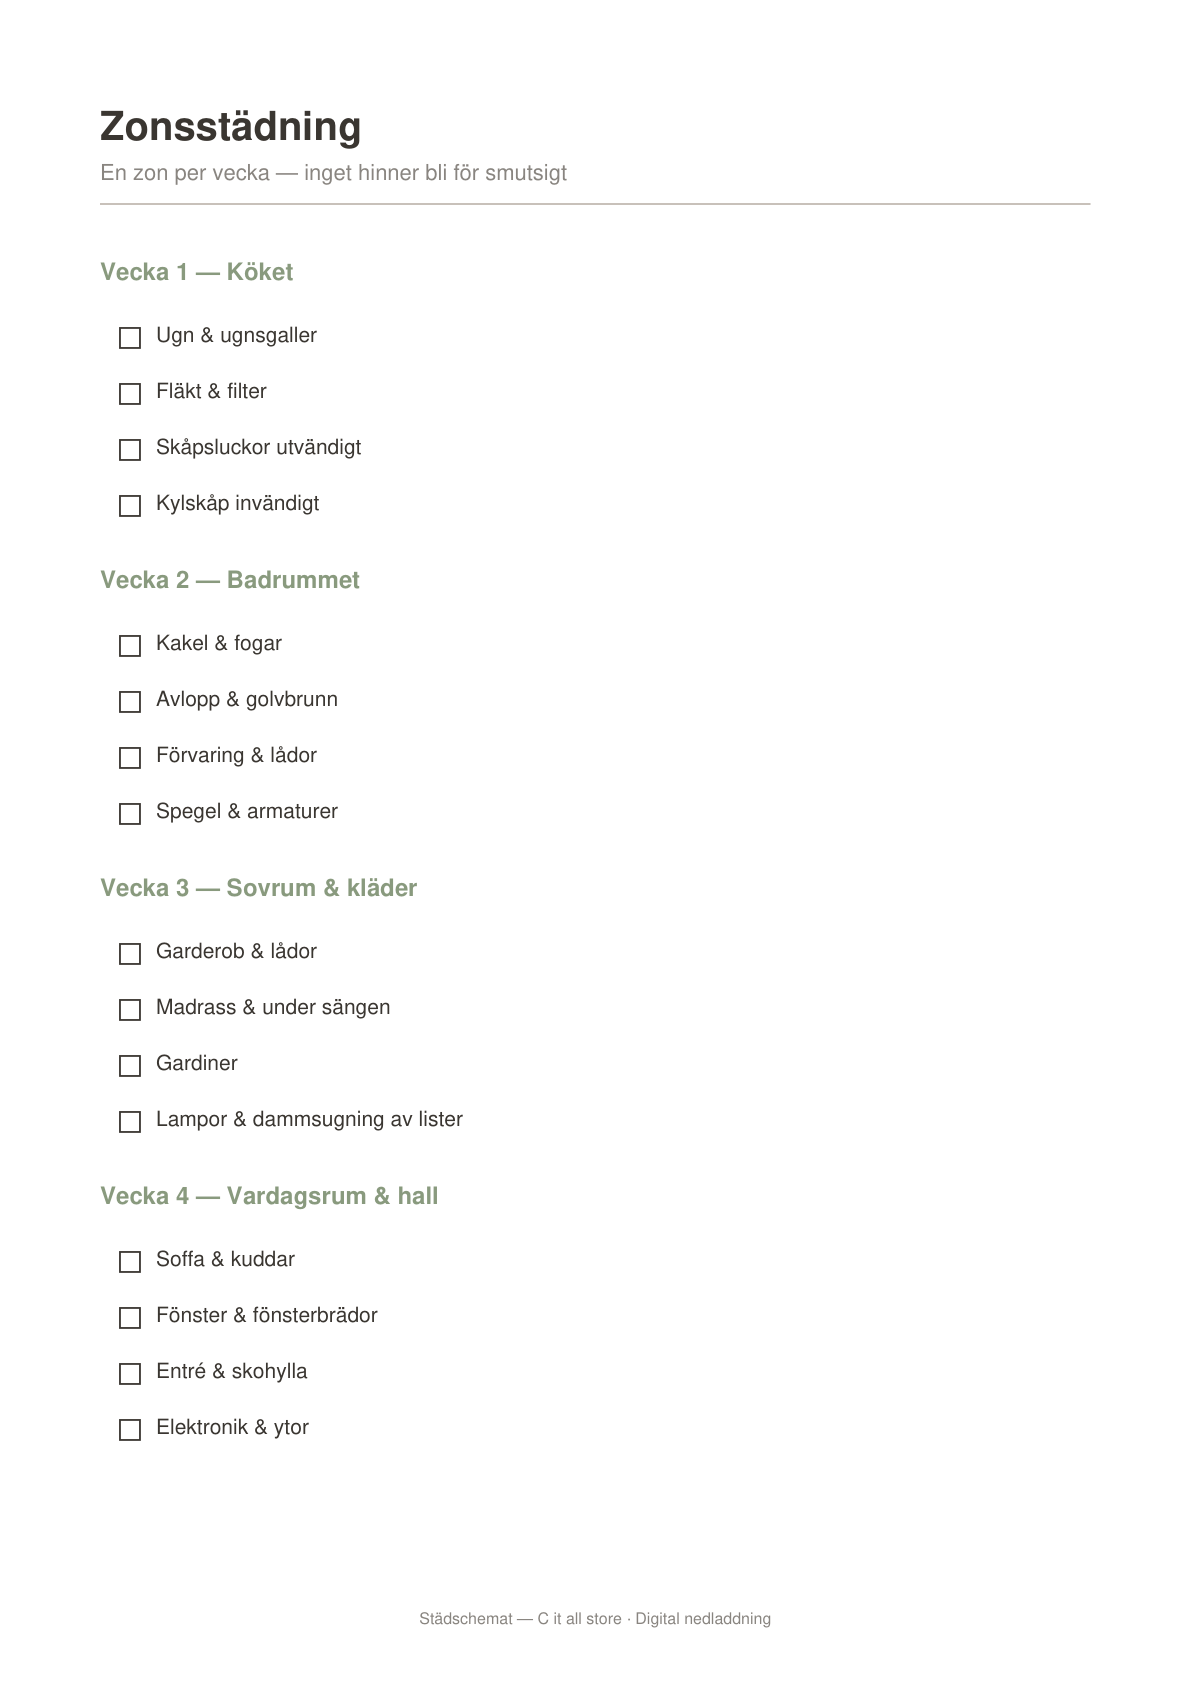Image resolution: width=1191 pixels, height=1684 pixels.
Task: Mark Förvaring & lådor checkbox
Action: [x=130, y=758]
